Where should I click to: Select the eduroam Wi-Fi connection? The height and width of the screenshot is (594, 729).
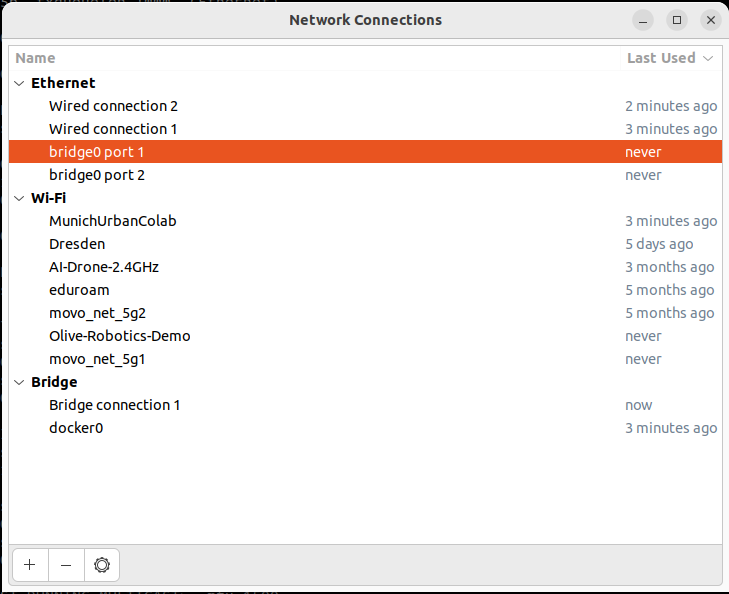(x=78, y=290)
